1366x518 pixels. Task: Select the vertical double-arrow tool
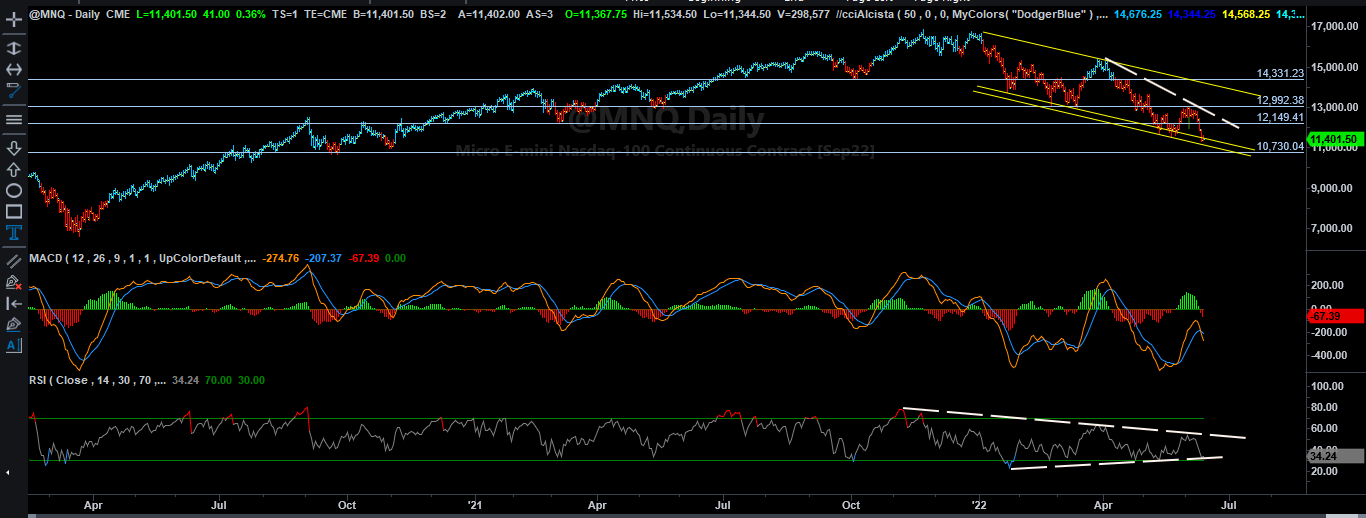14,48
